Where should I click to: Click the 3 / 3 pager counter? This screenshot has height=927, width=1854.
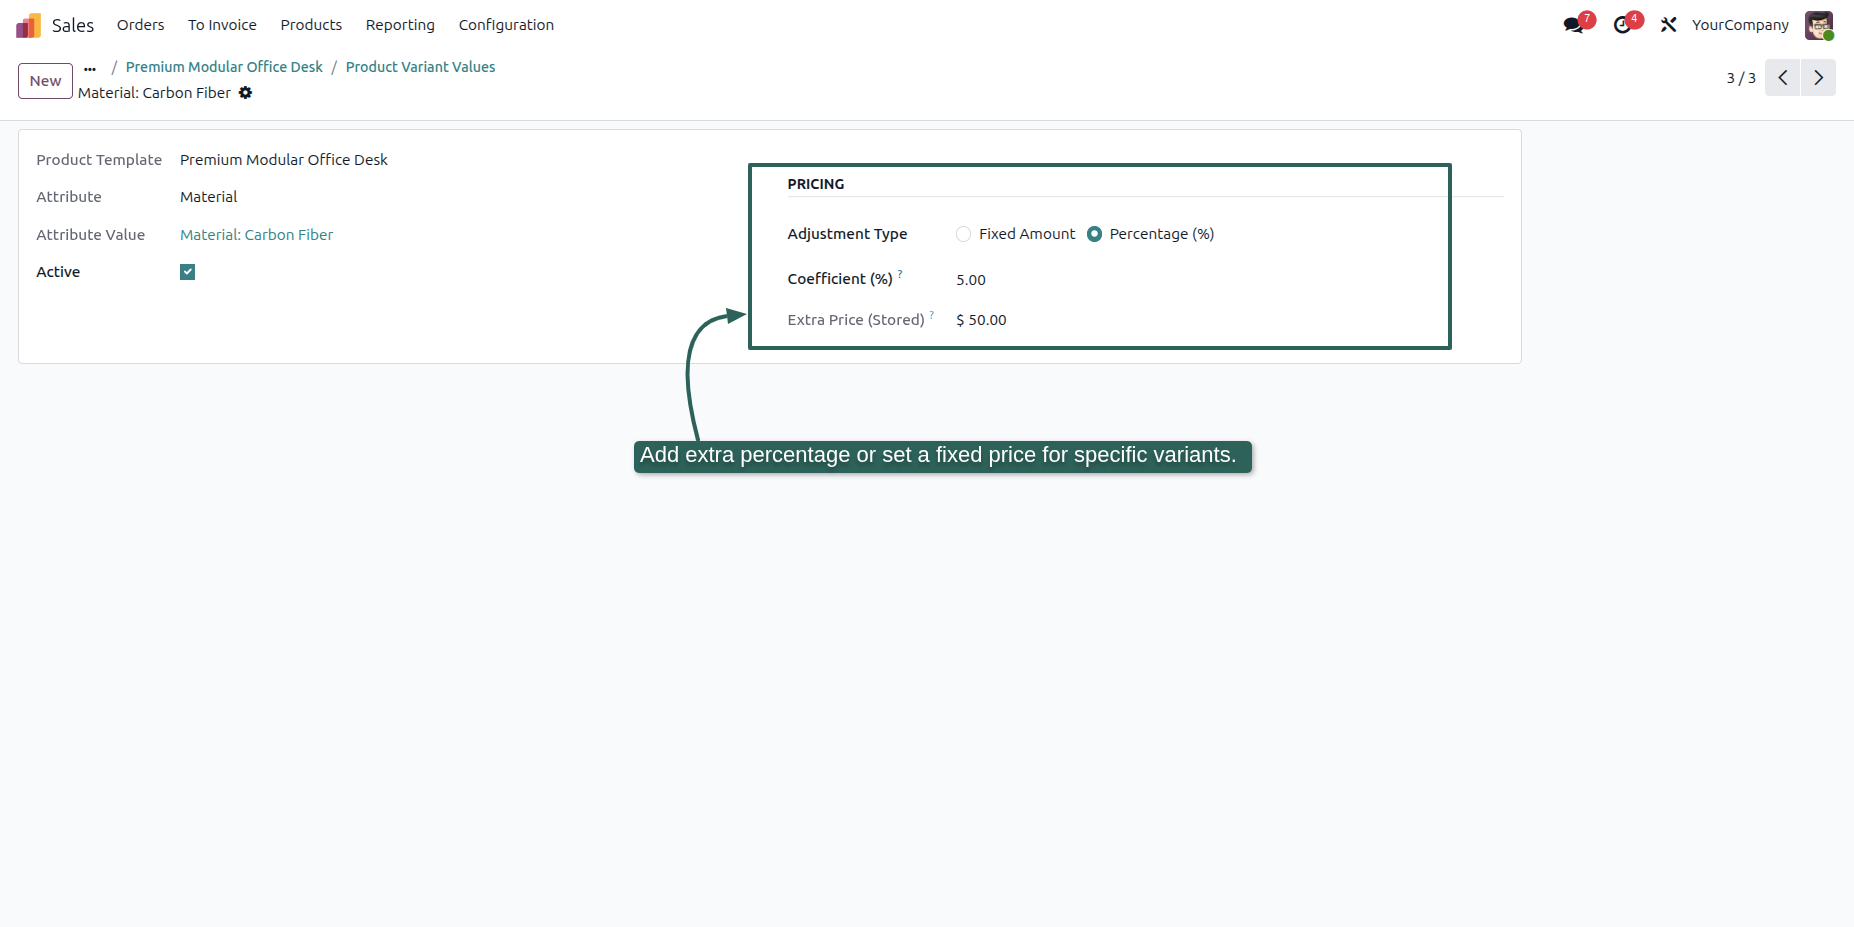[x=1741, y=78]
